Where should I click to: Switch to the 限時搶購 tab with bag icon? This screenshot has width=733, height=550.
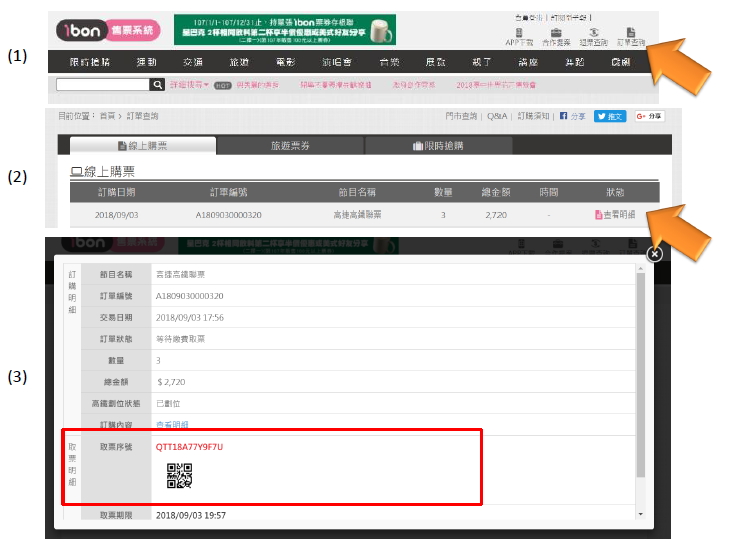438,145
